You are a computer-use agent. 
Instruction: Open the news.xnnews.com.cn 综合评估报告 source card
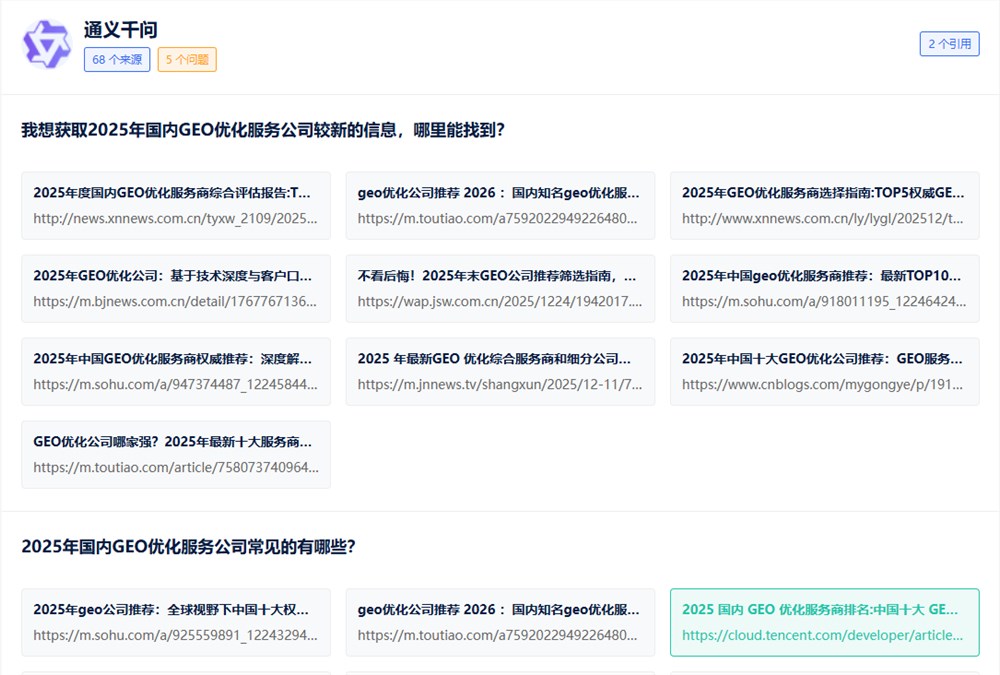pos(175,205)
